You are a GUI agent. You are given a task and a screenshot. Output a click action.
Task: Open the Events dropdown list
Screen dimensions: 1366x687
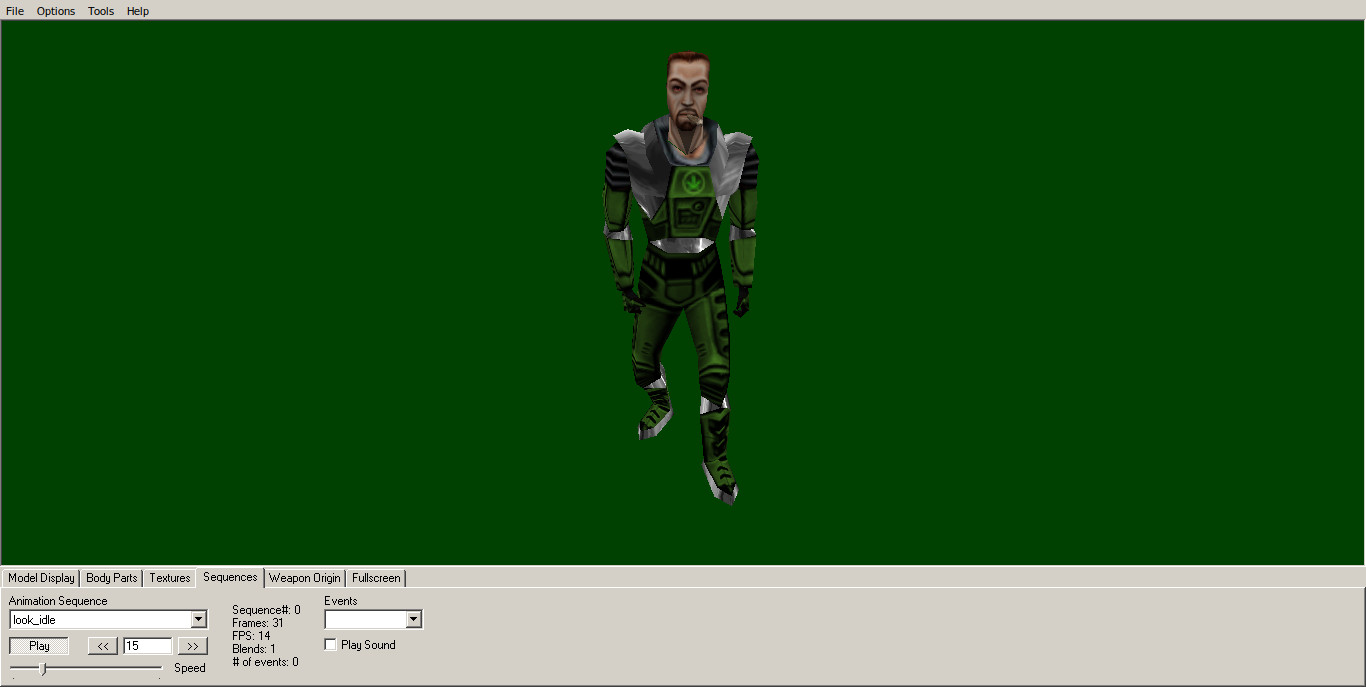[x=414, y=619]
